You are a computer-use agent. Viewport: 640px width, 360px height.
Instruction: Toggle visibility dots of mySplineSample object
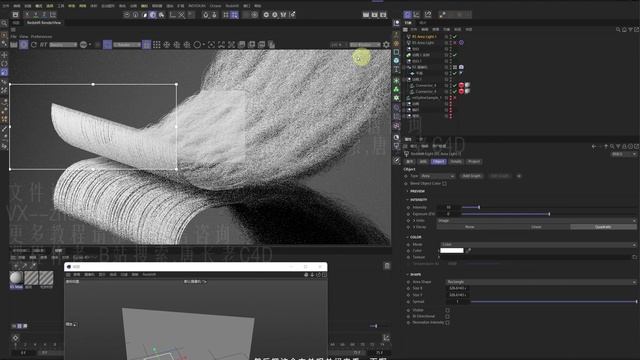[x=451, y=98]
